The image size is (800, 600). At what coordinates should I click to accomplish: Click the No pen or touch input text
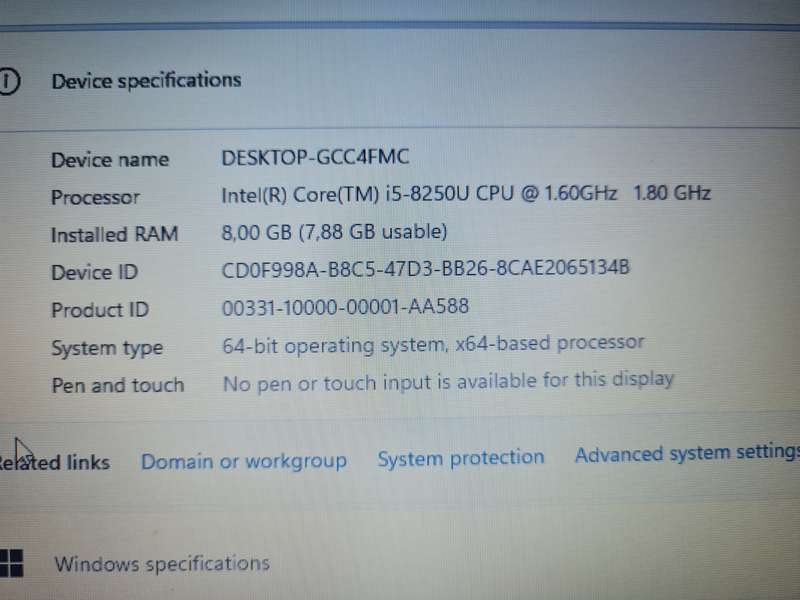(x=448, y=382)
